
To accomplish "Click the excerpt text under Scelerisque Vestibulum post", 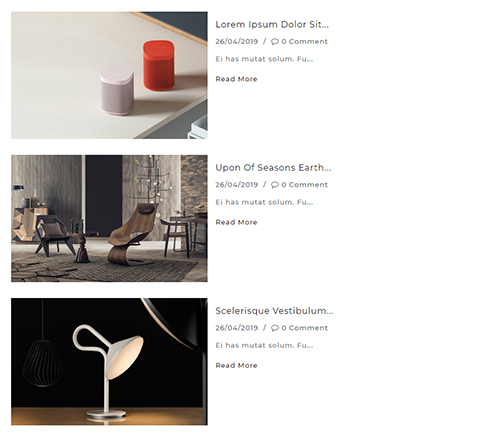I will pos(264,345).
